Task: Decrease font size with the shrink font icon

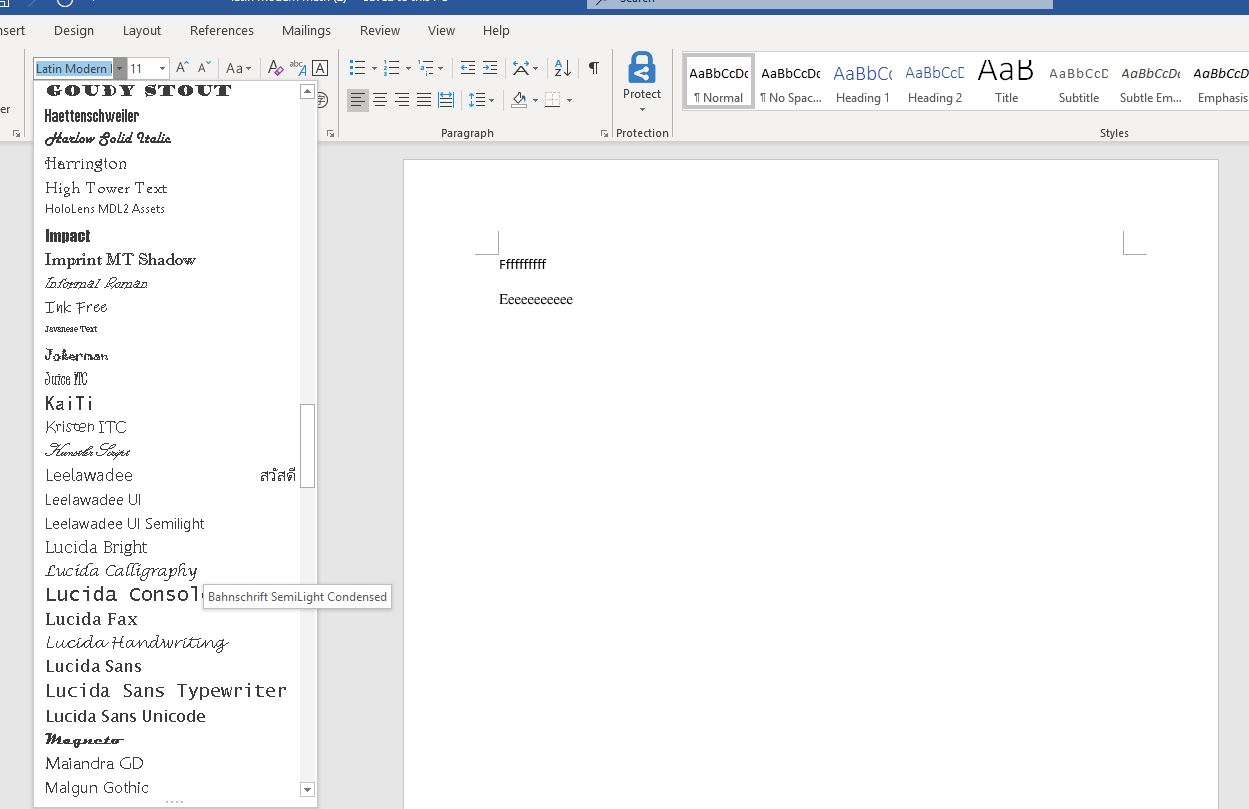Action: pyautogui.click(x=204, y=68)
